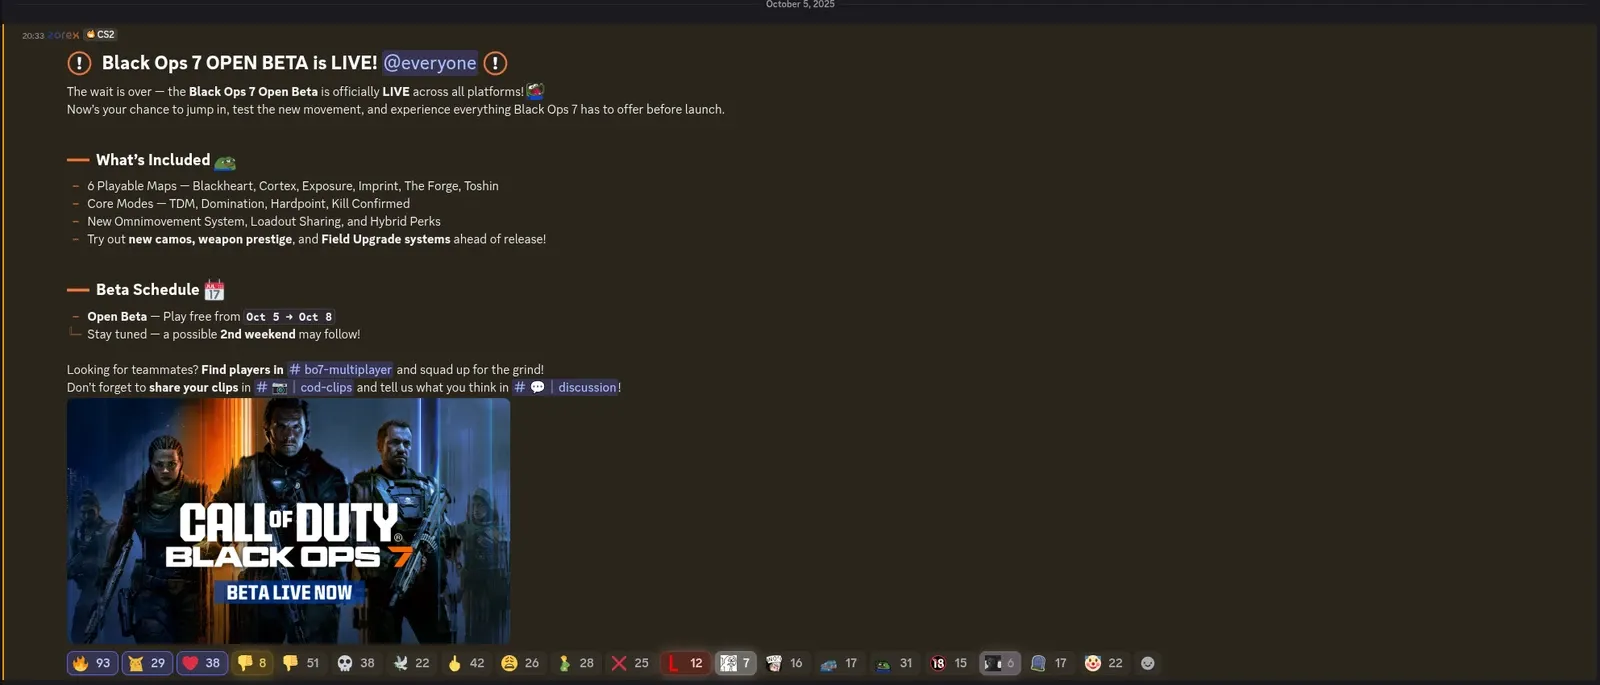Open the Call of Duty beta image

tap(288, 520)
